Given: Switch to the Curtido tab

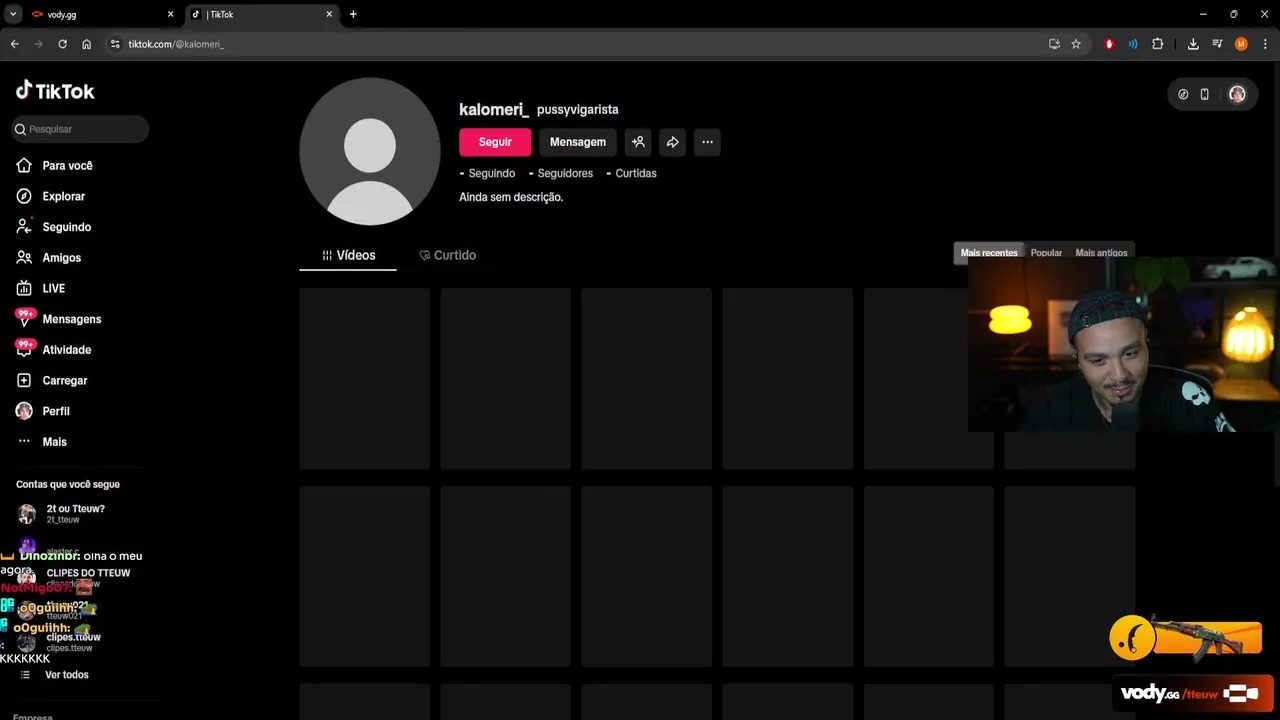Looking at the screenshot, I should pos(447,255).
